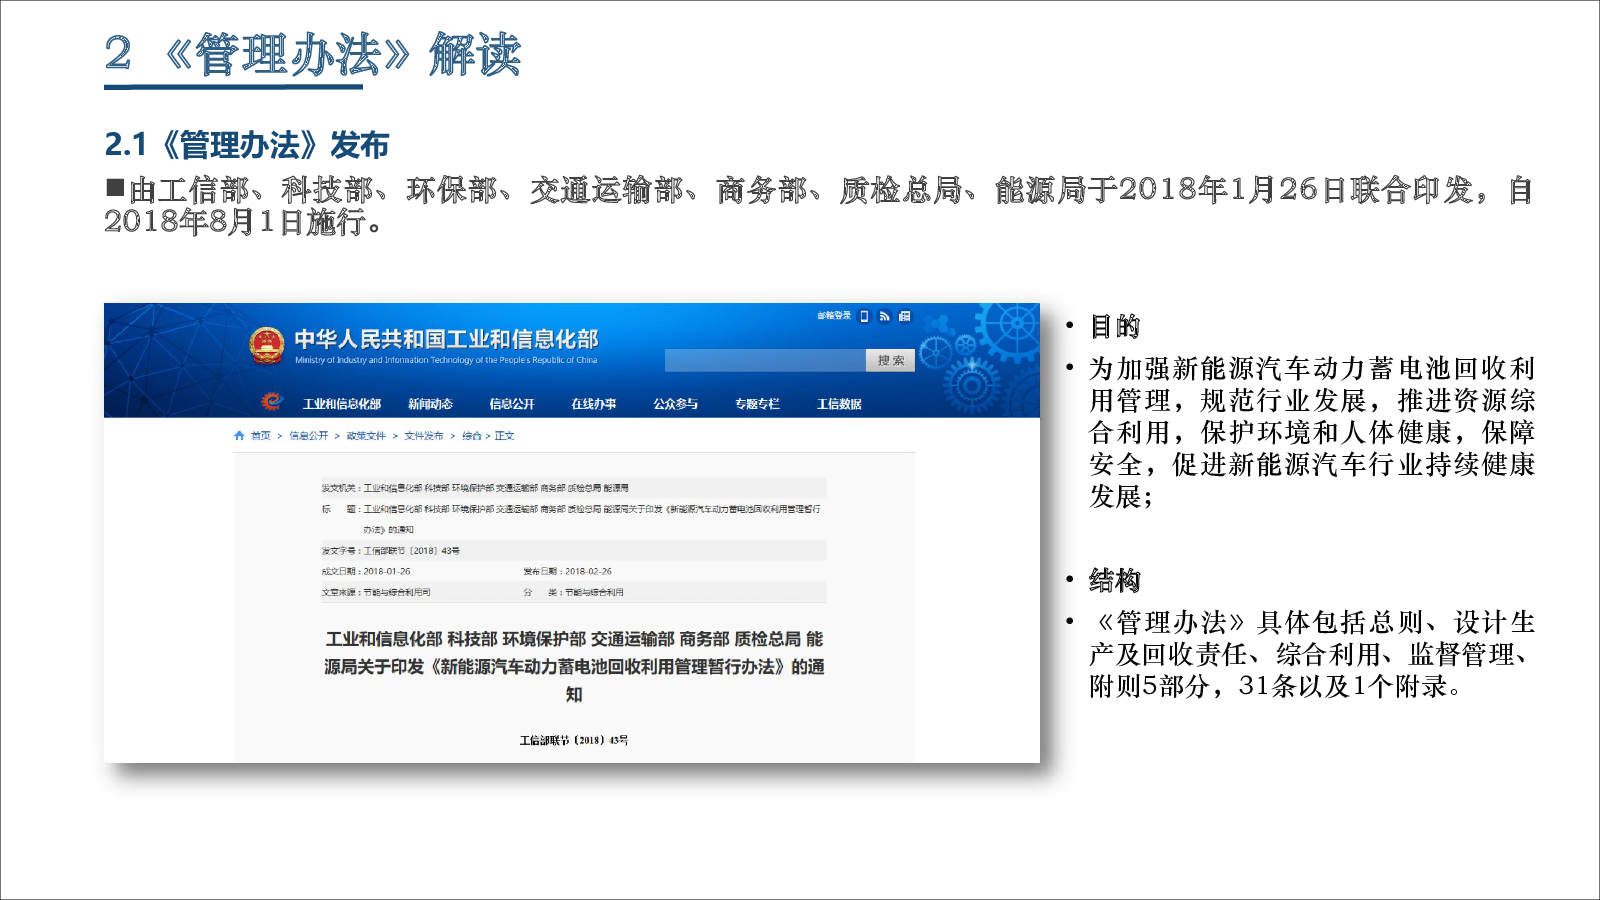Viewport: 1600px width, 900px height.
Task: Click the structure paragraph mentioning 31条
Action: [x=1312, y=654]
